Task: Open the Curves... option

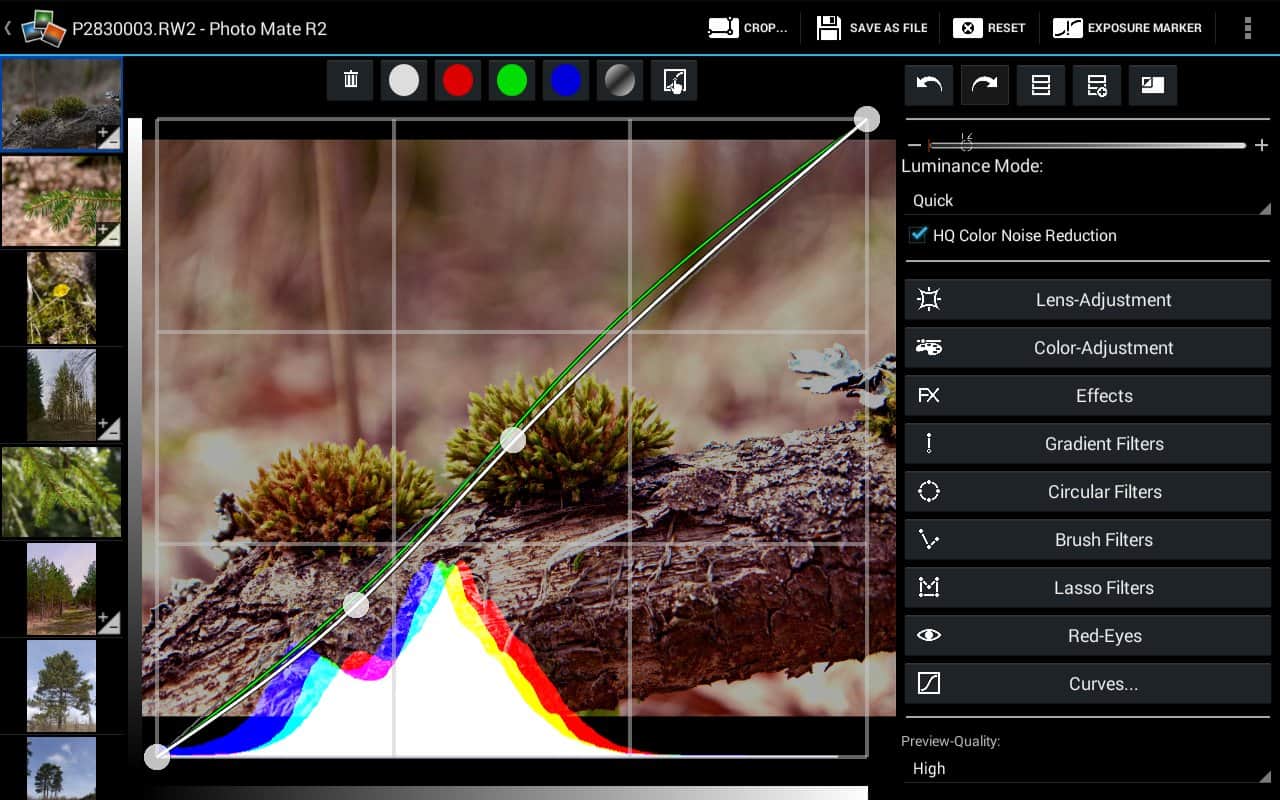Action: 1087,684
